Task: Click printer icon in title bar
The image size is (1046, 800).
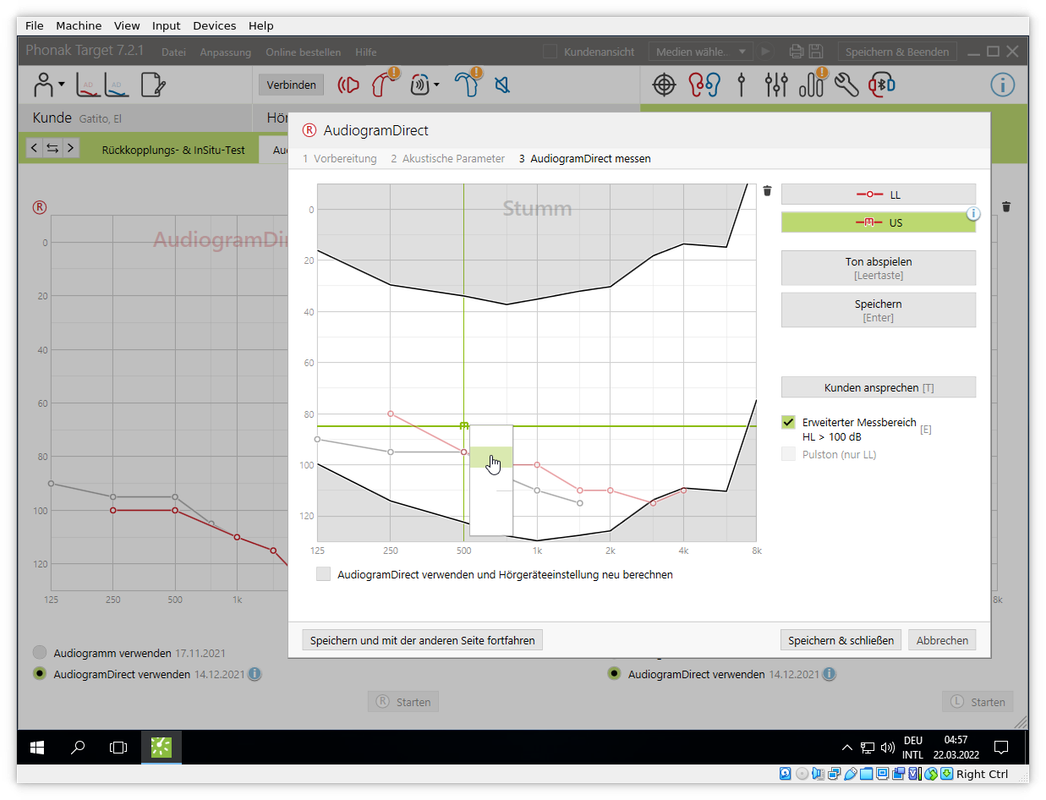Action: coord(796,51)
